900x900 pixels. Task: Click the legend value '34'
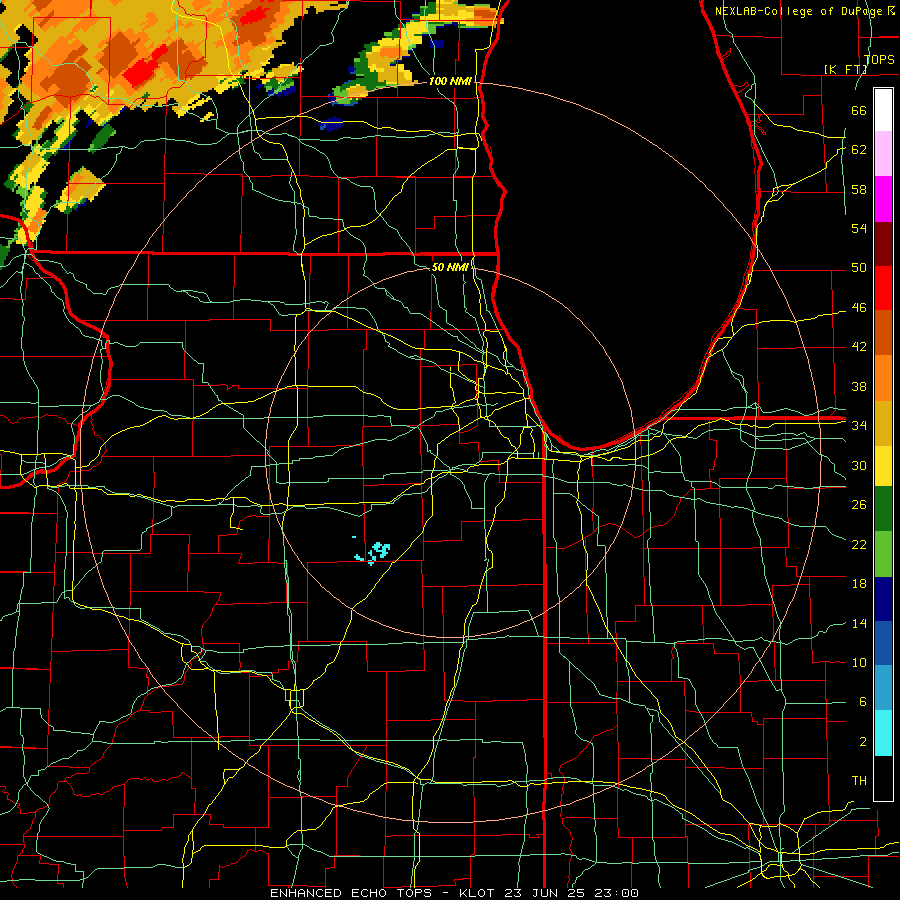[859, 425]
